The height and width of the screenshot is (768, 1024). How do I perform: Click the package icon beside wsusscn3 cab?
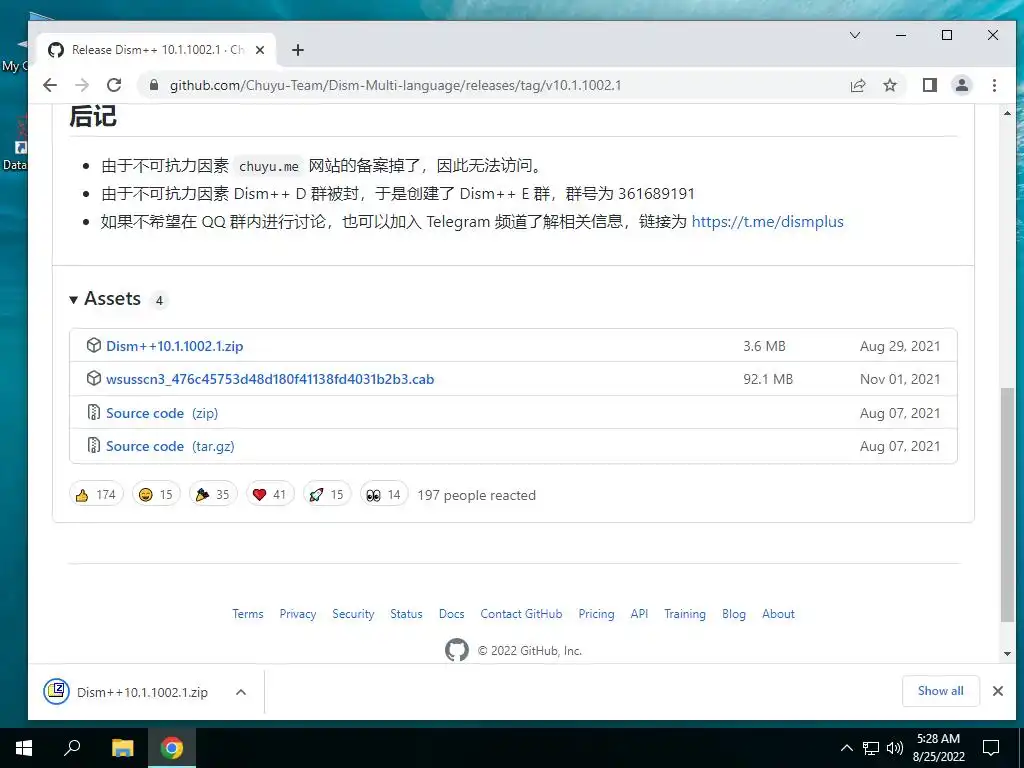click(x=93, y=379)
